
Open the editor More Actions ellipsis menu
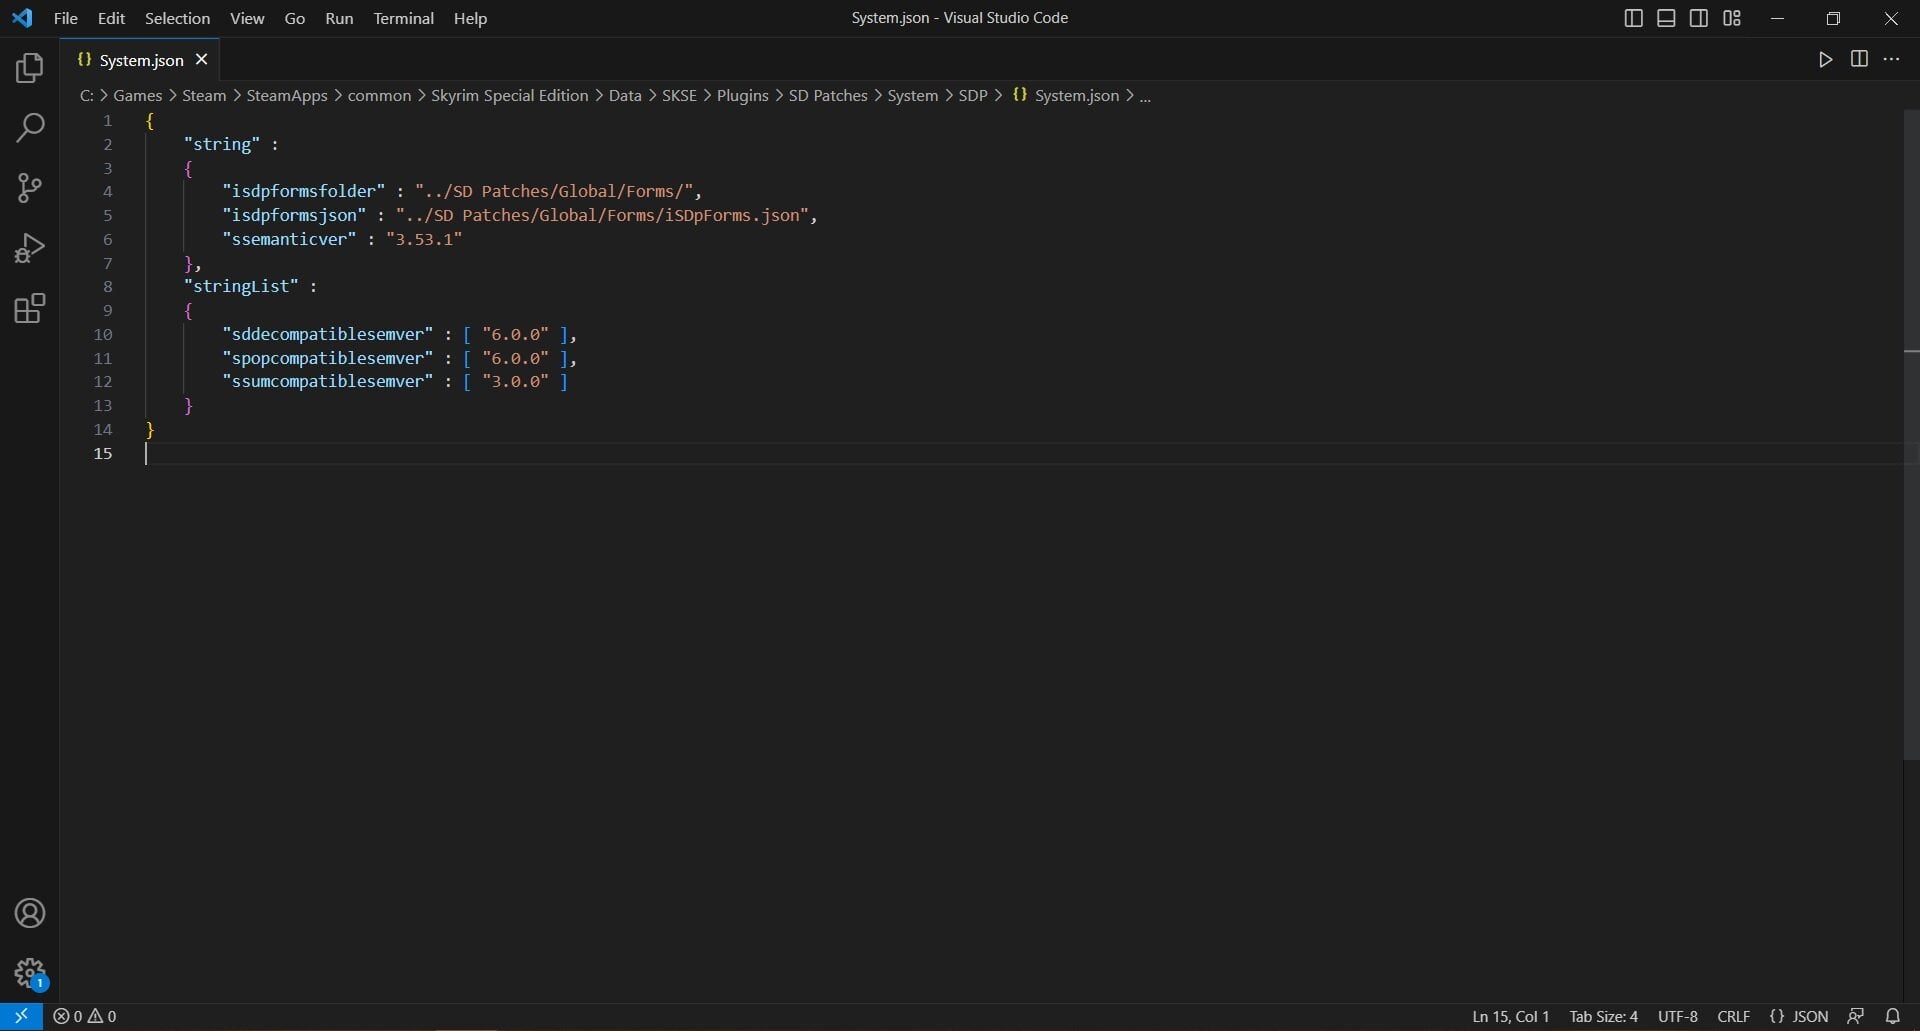click(x=1892, y=59)
